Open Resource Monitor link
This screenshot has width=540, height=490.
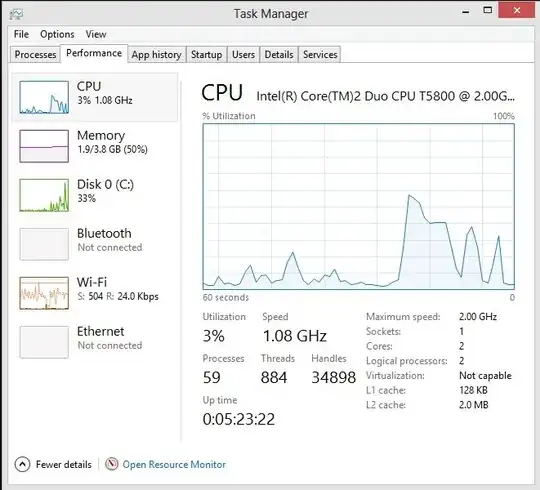[x=174, y=465]
